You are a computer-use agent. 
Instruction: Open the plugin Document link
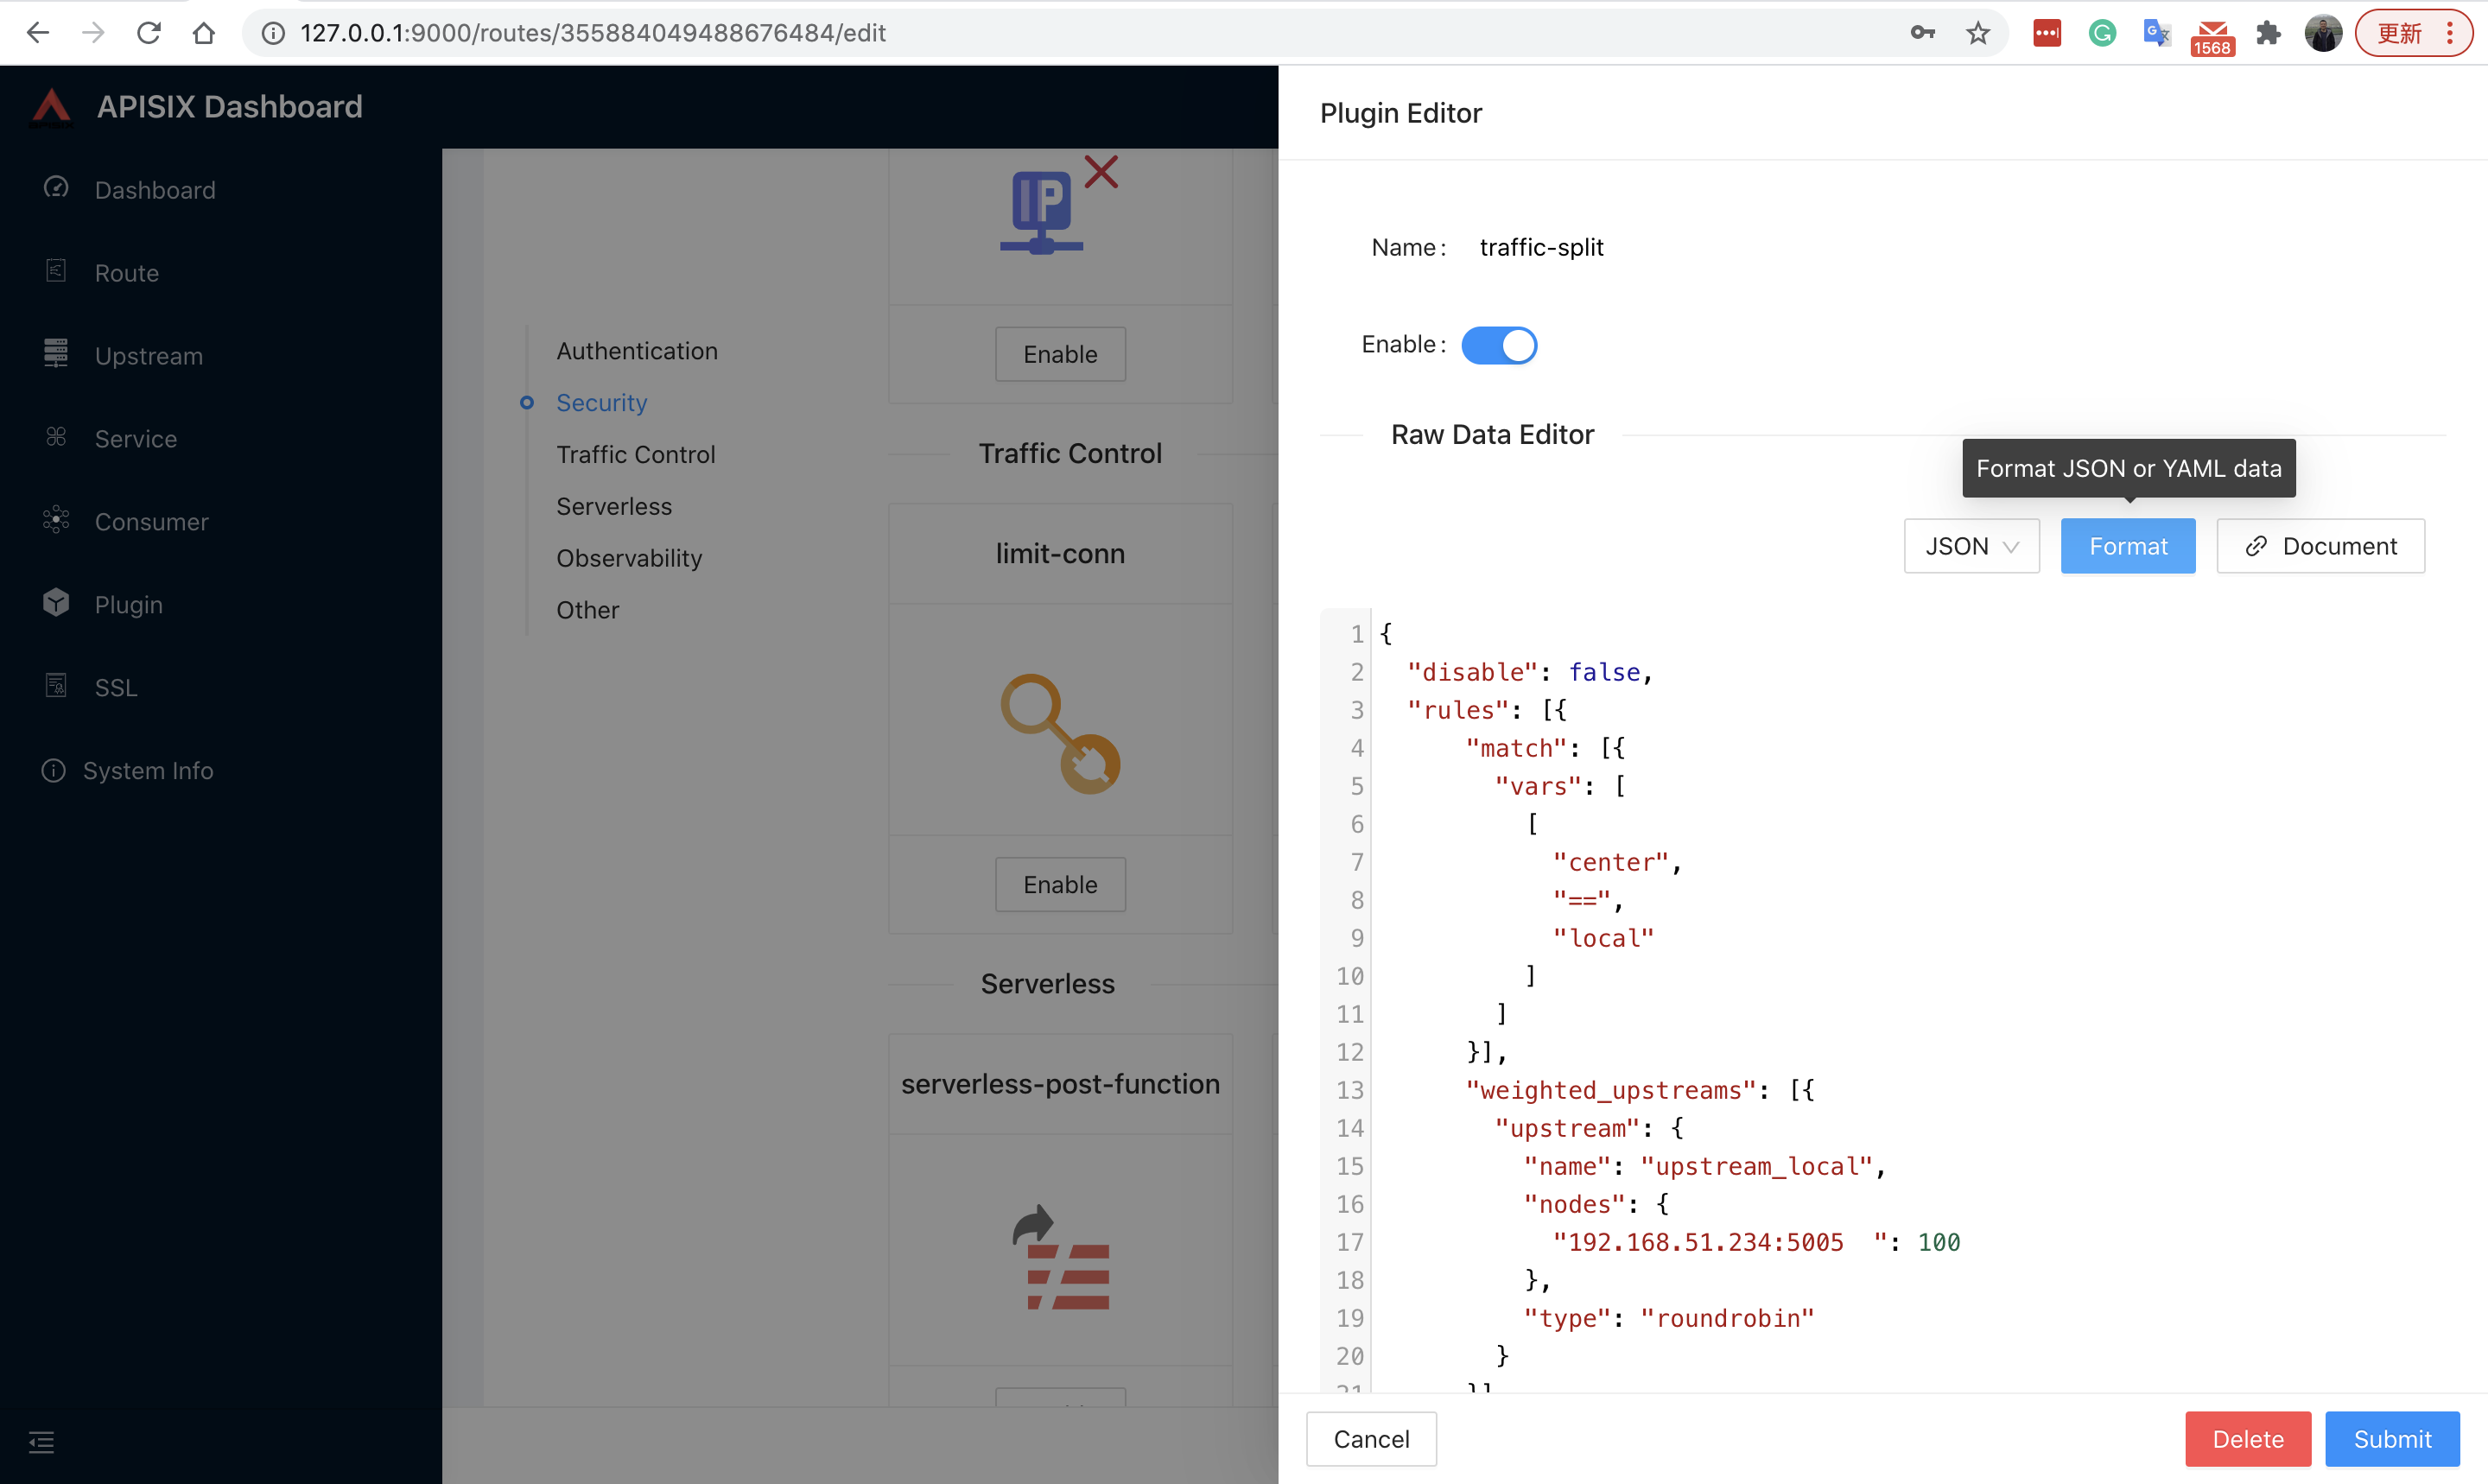(x=2320, y=546)
